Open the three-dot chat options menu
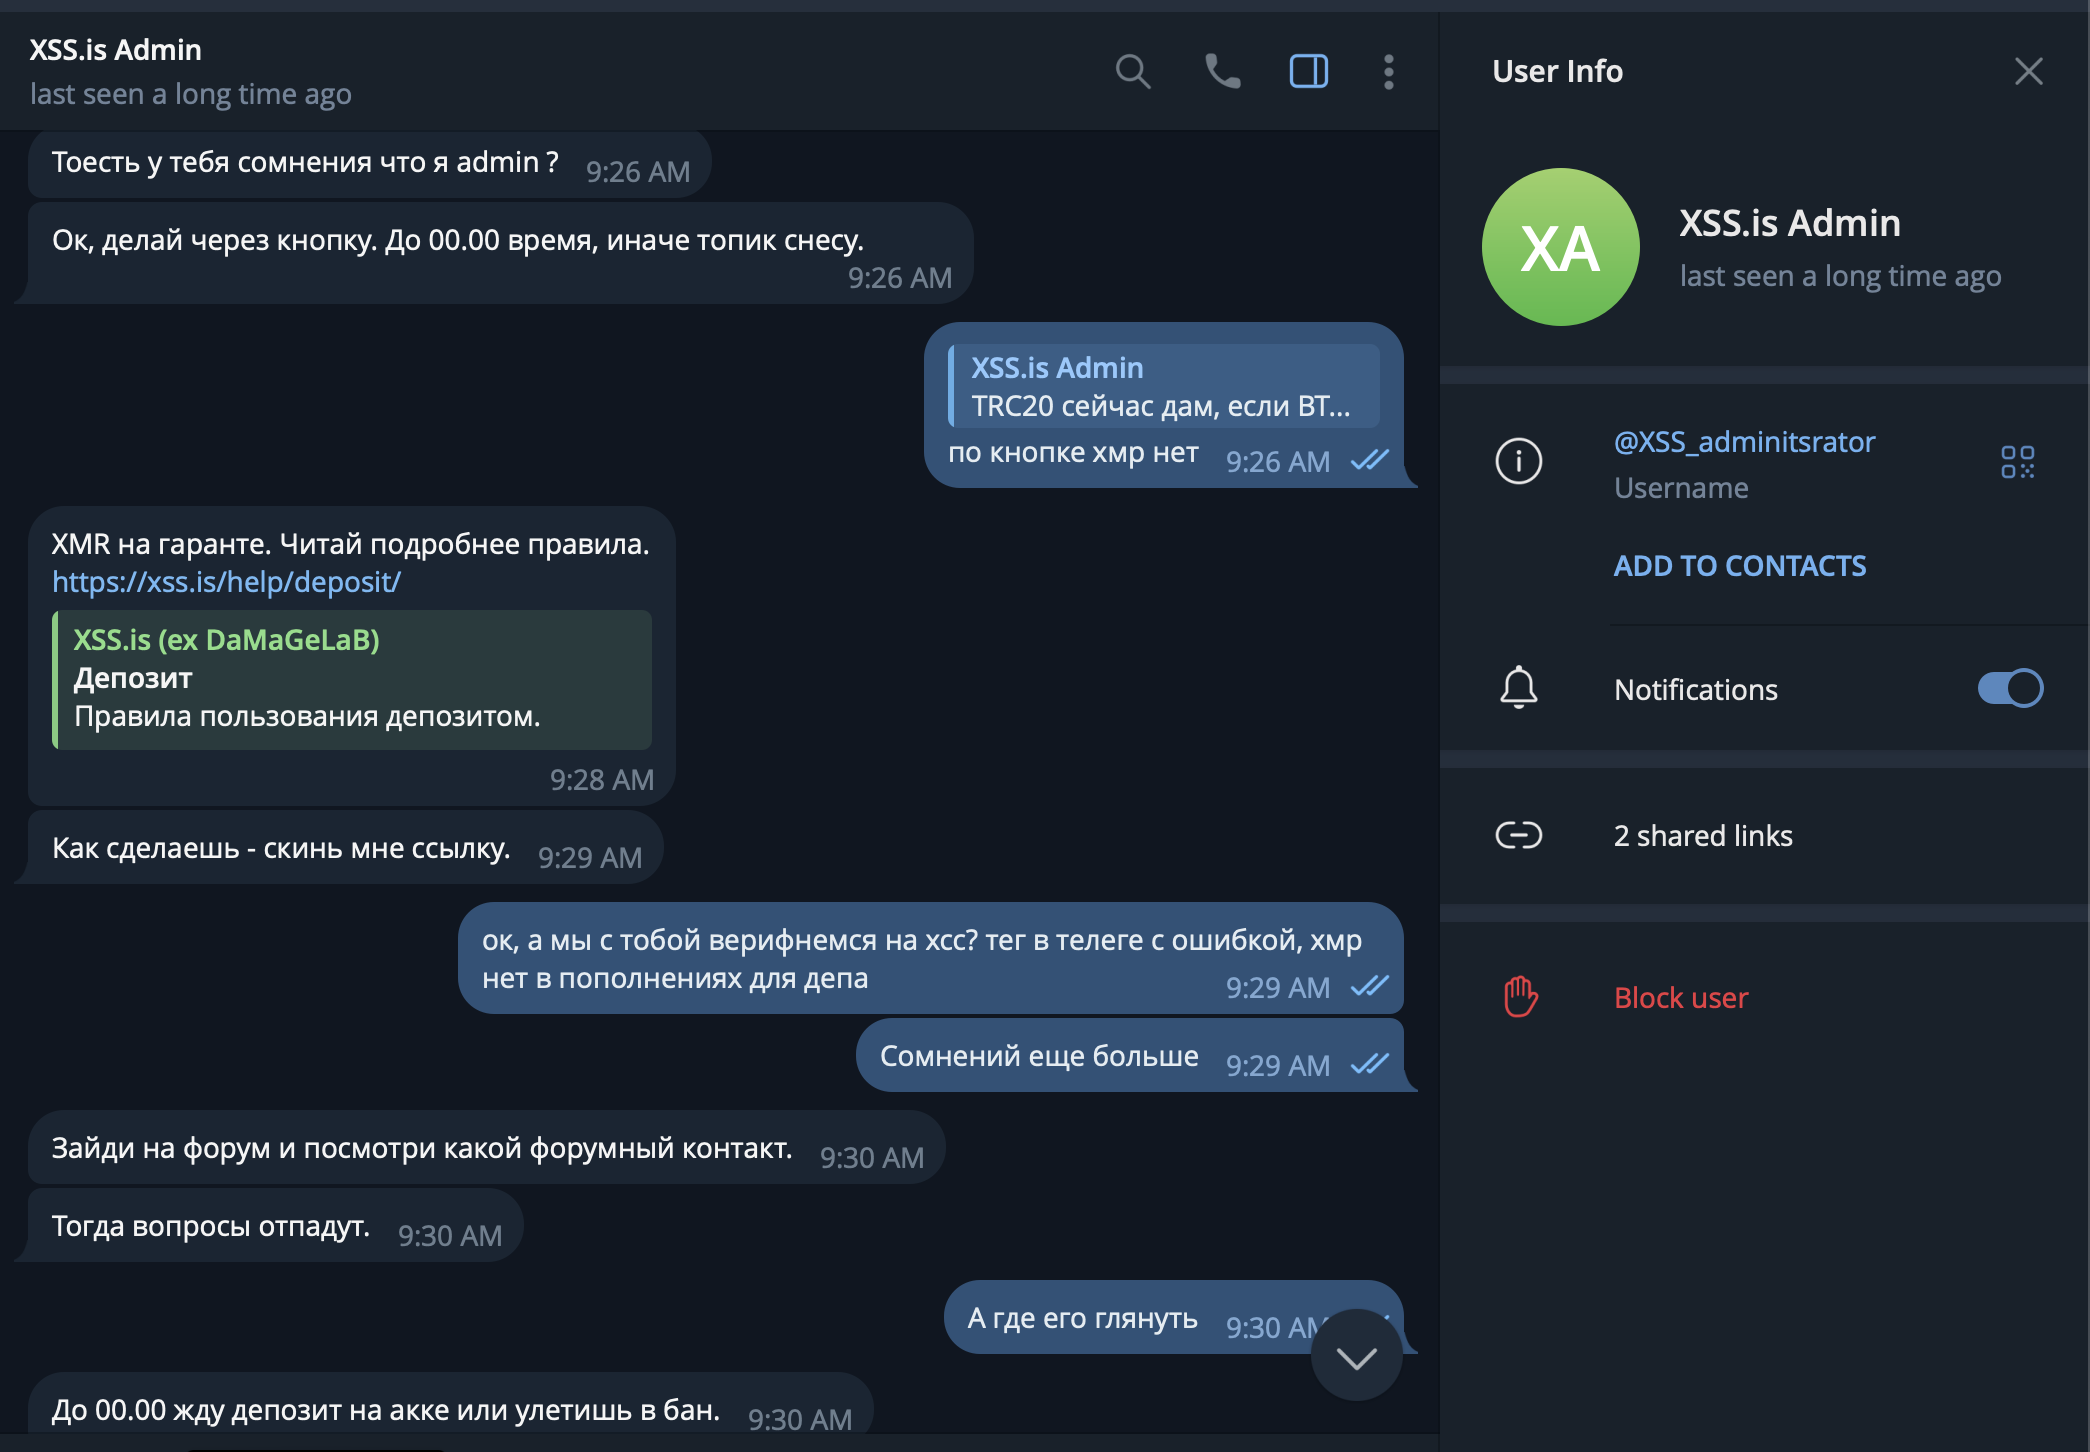2090x1452 pixels. [1388, 72]
